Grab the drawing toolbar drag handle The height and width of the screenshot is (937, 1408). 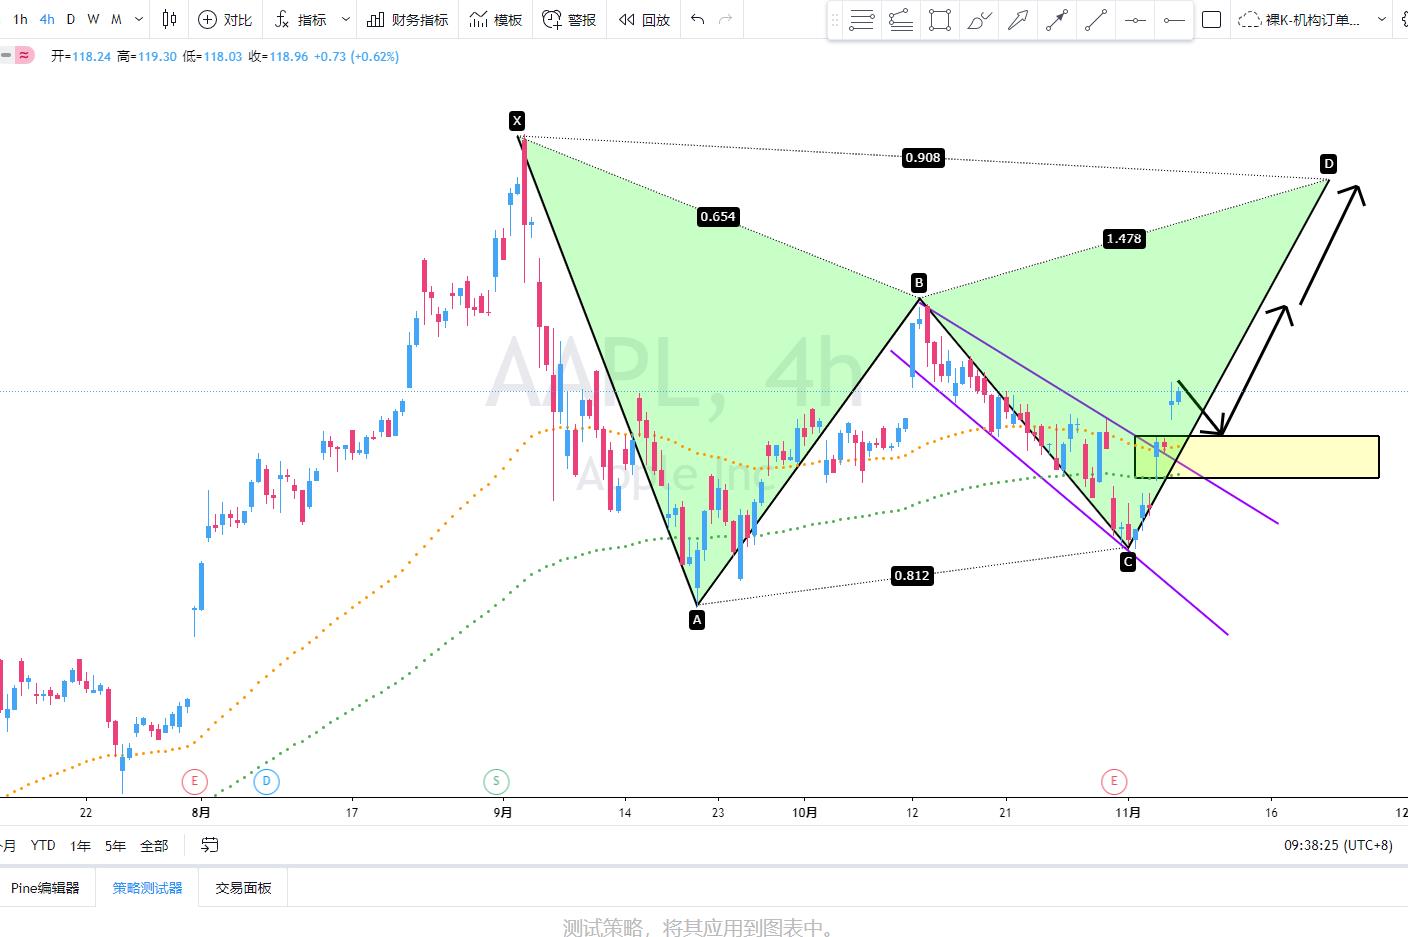(x=836, y=20)
